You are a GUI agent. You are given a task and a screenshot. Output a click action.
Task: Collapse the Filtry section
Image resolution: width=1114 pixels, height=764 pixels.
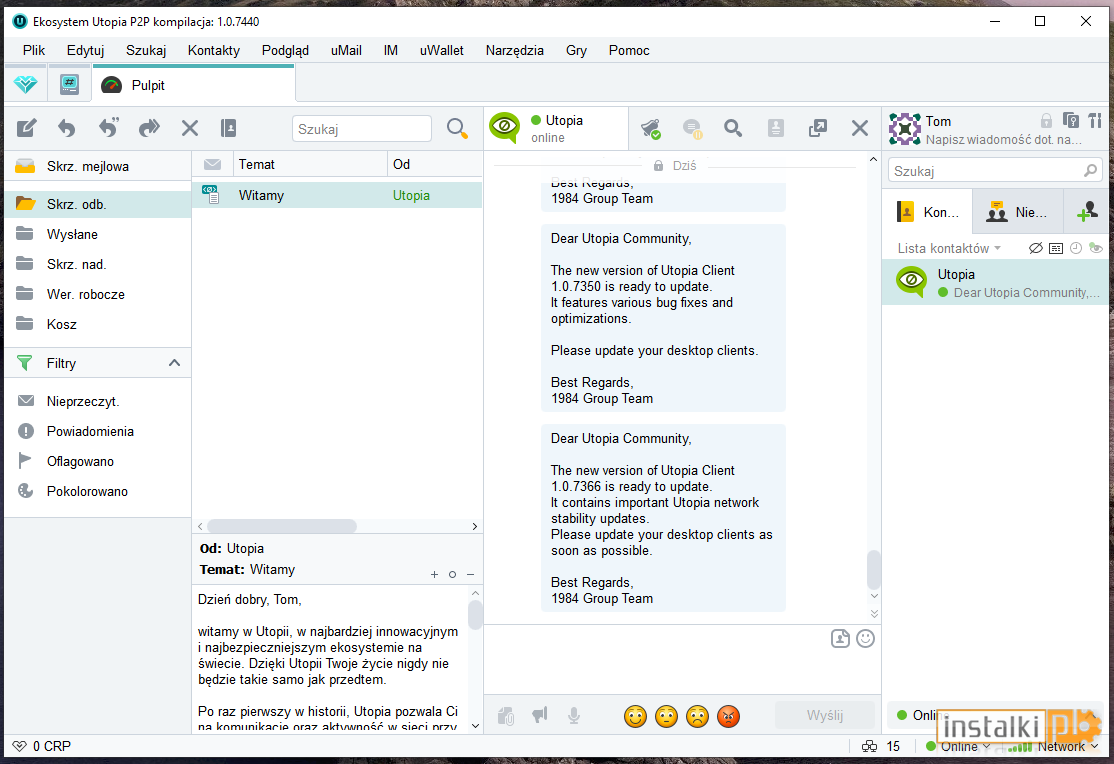tap(175, 363)
